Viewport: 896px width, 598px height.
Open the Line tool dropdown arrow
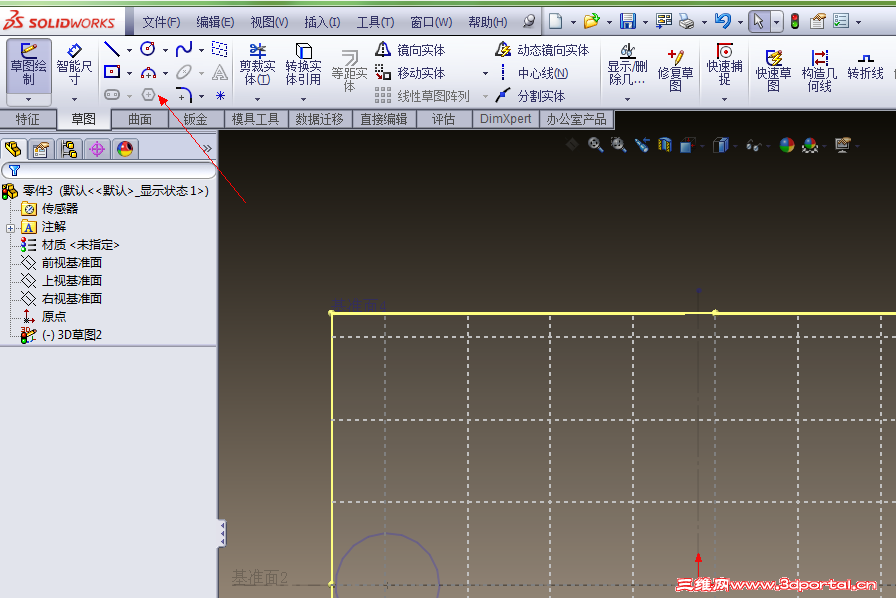[129, 50]
